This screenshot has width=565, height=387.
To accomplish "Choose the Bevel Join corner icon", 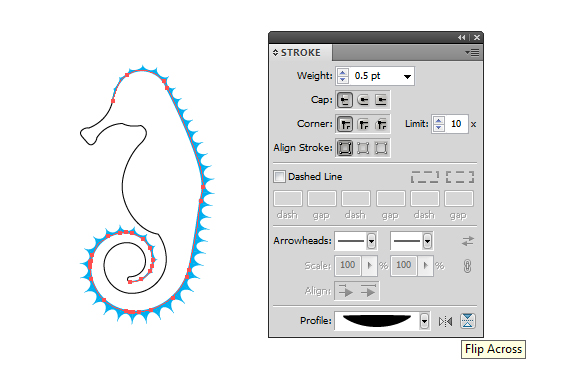I will pos(381,124).
